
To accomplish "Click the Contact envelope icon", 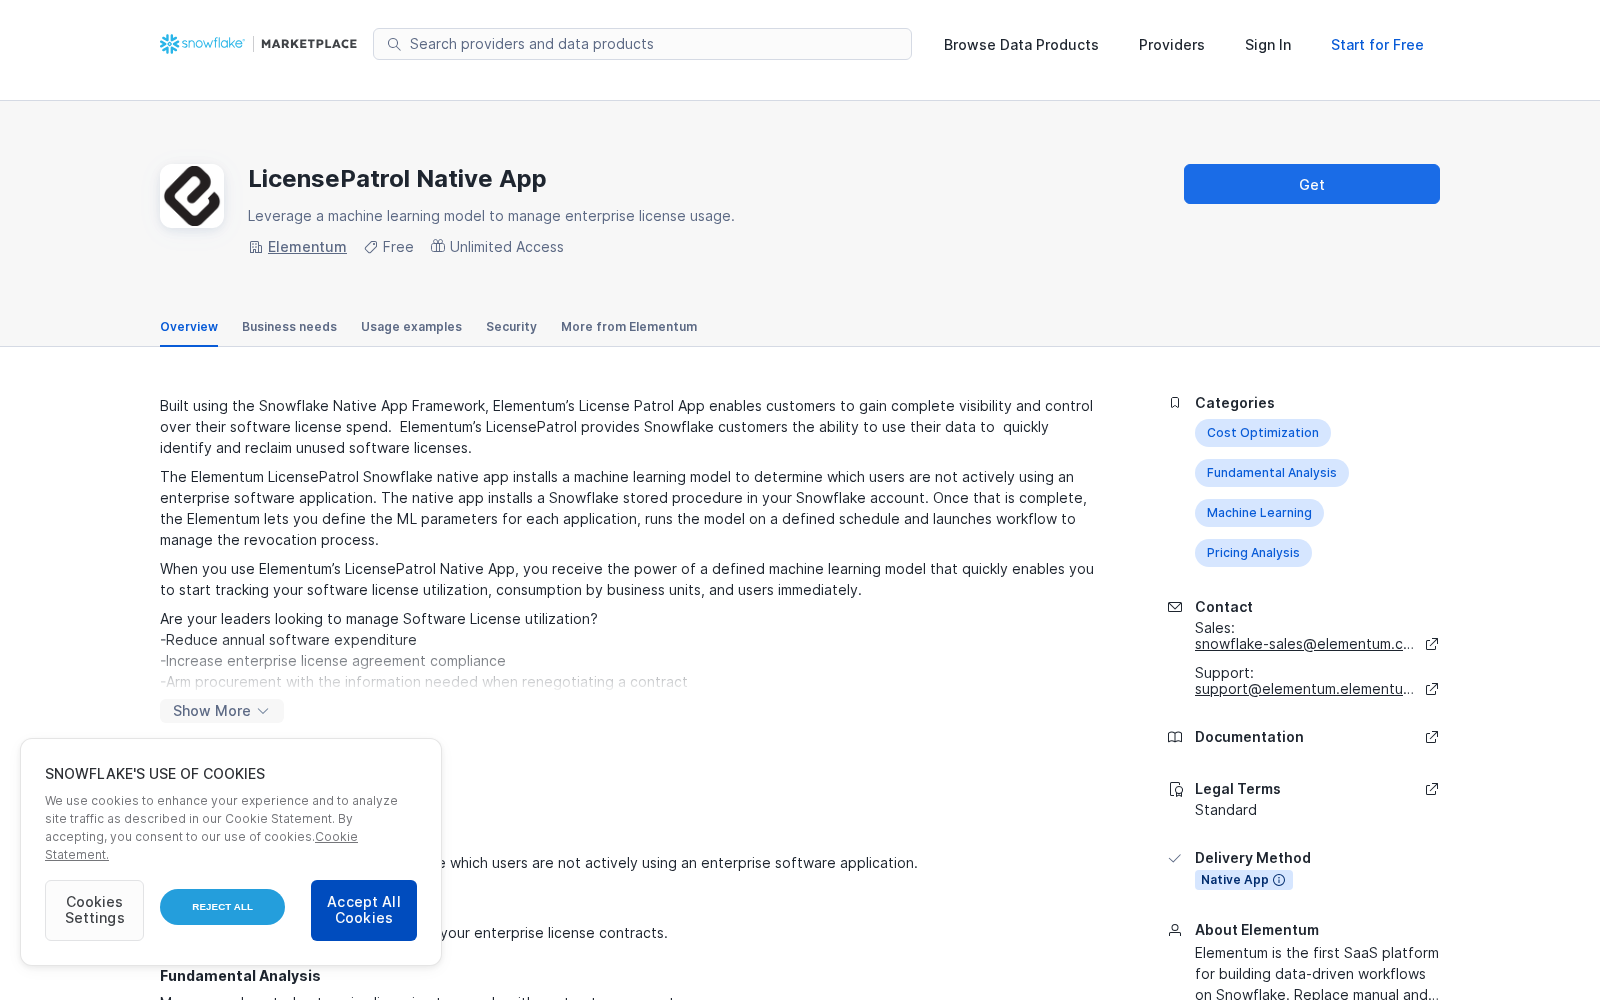I will pyautogui.click(x=1175, y=607).
